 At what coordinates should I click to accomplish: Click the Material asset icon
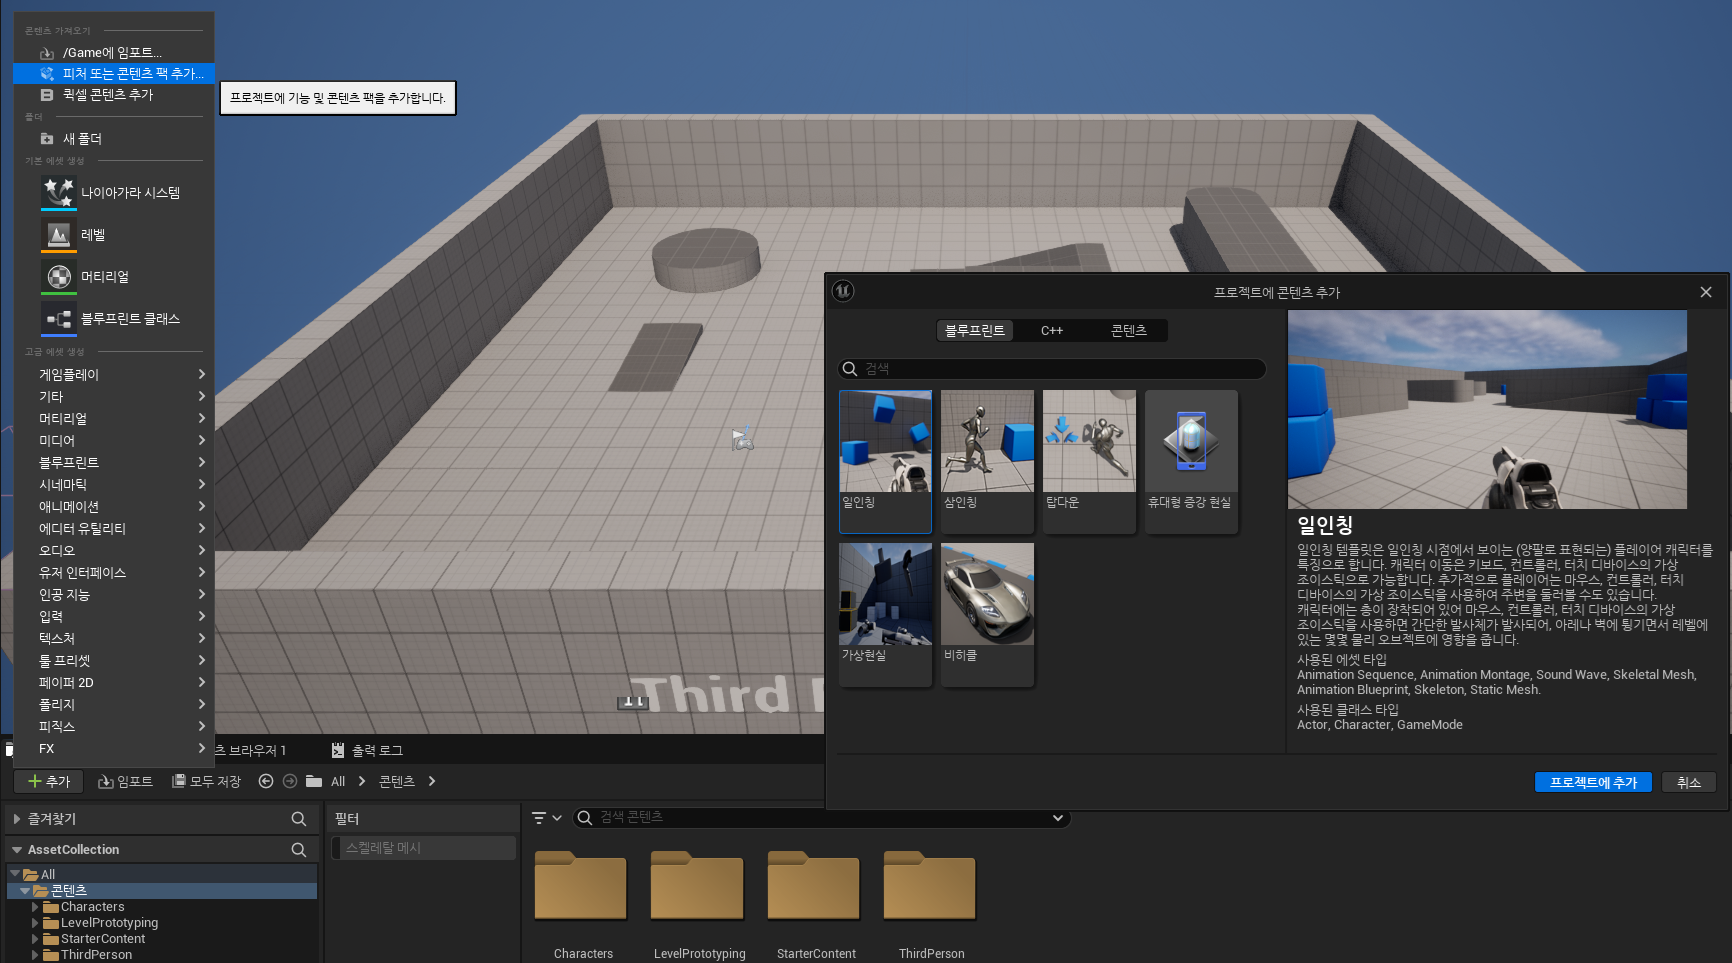59,276
